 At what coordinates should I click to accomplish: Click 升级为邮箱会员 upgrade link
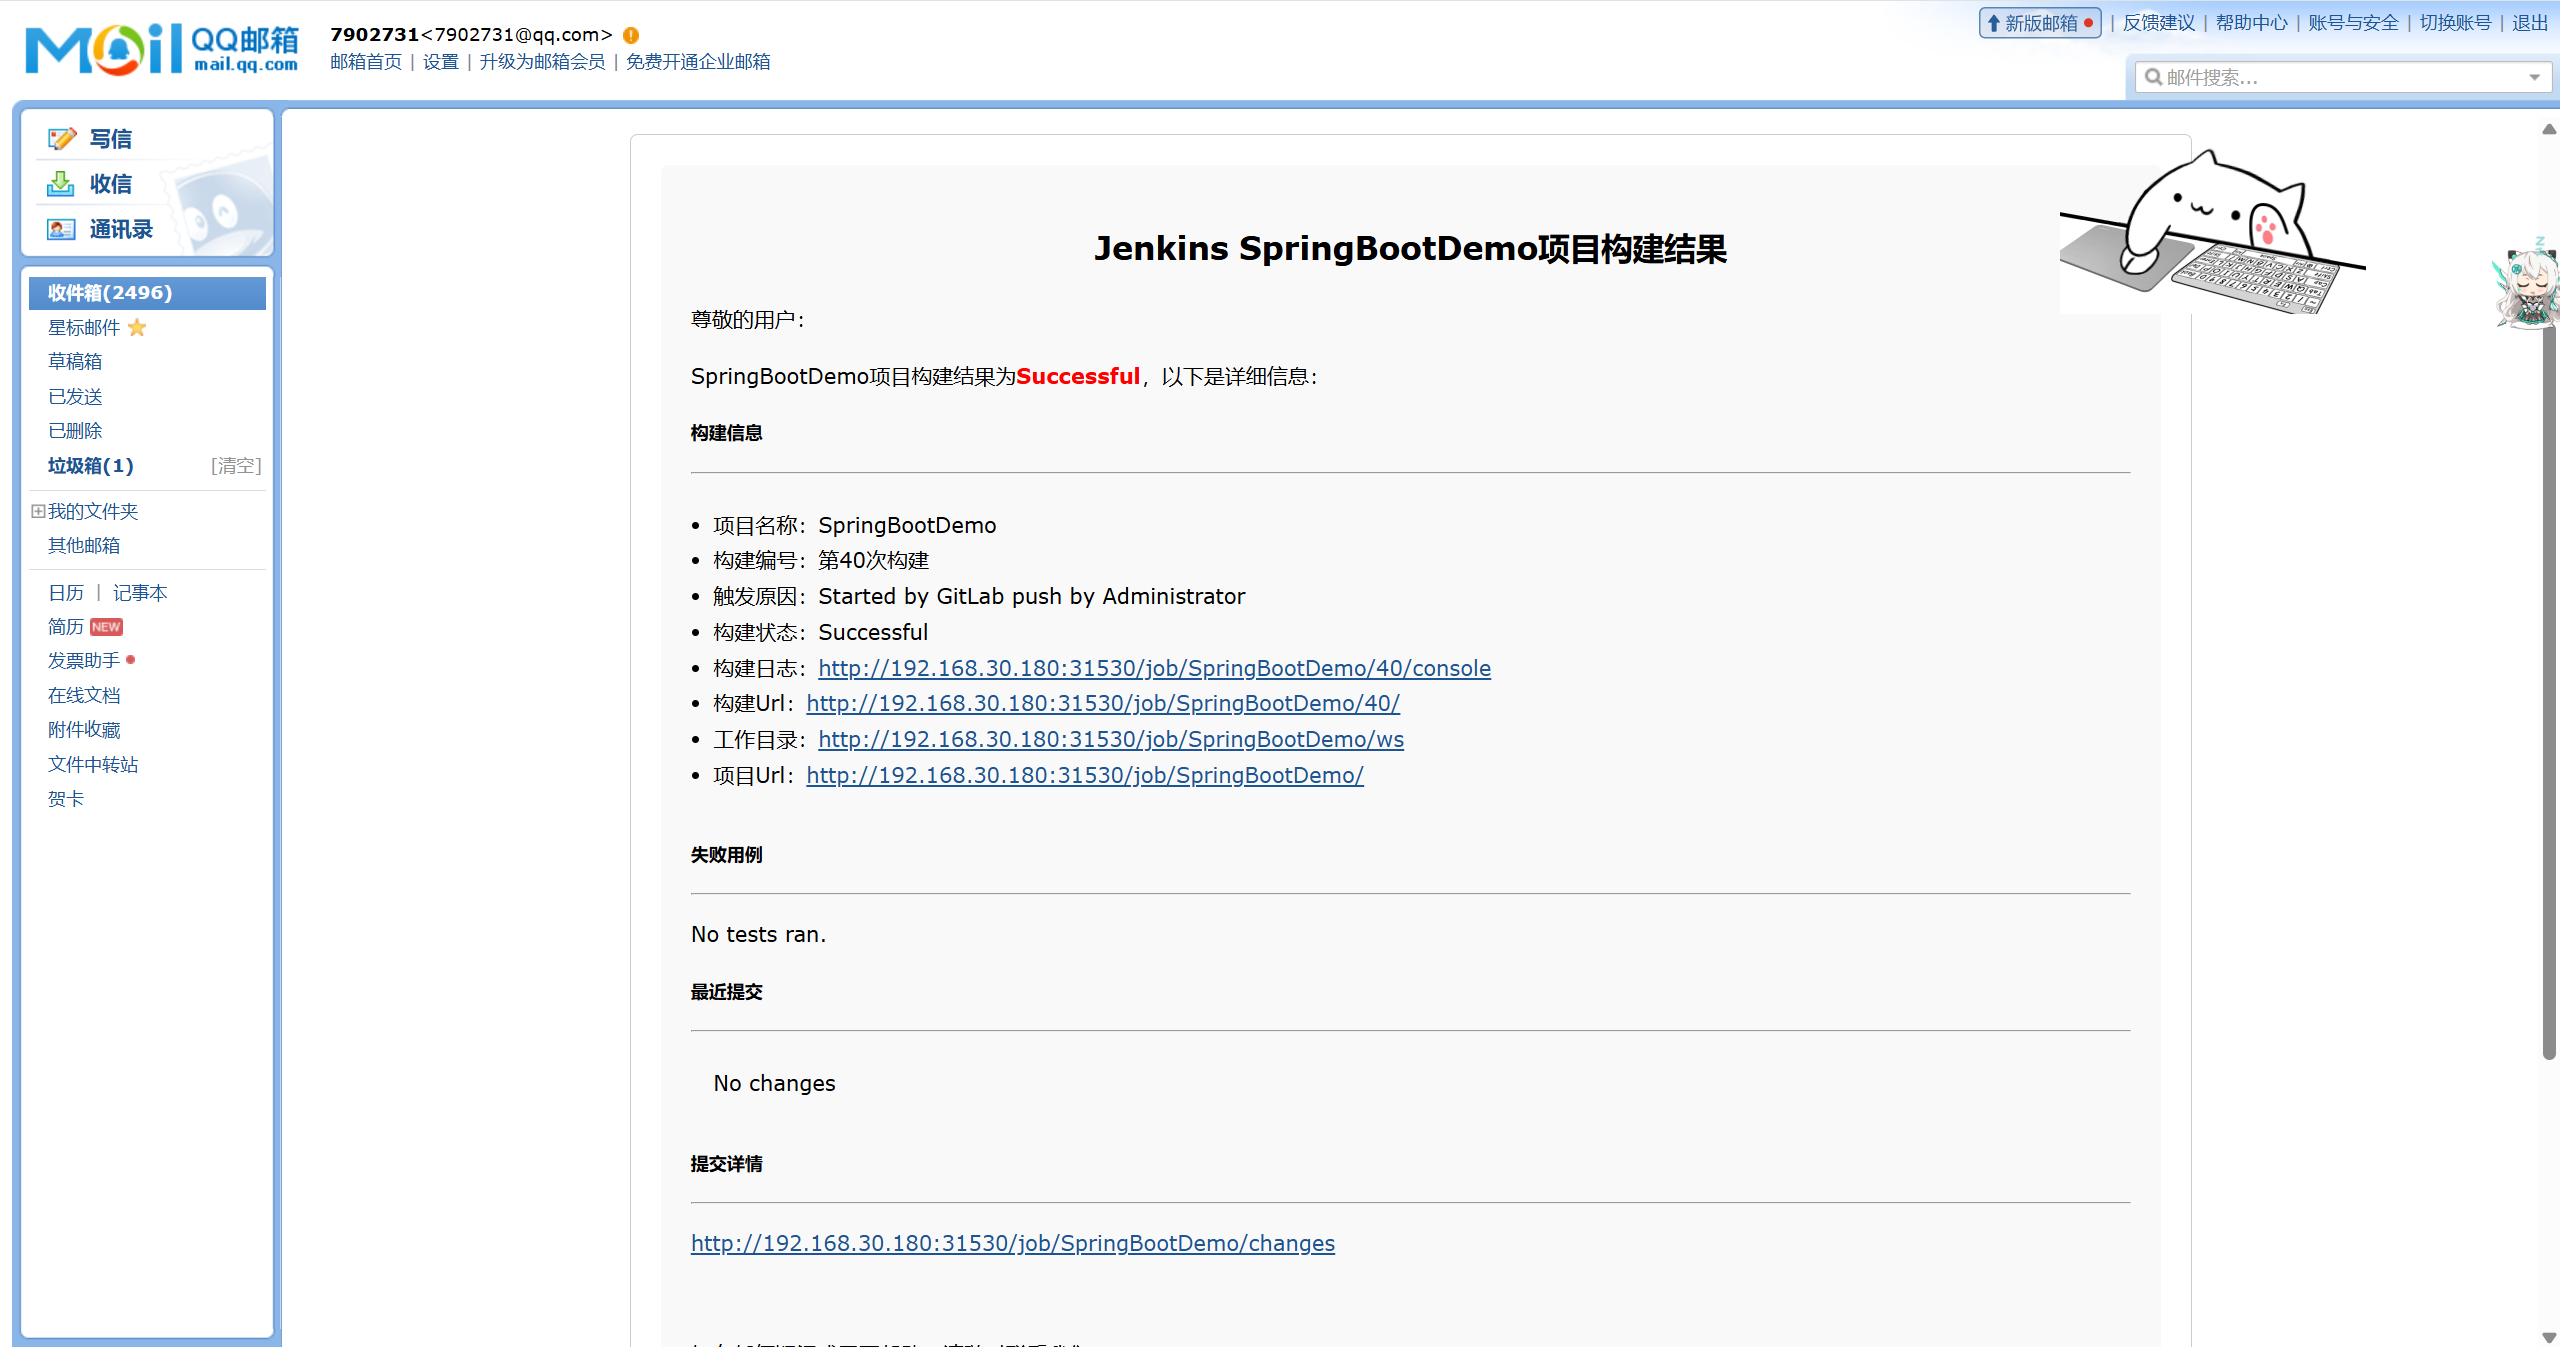coord(542,62)
